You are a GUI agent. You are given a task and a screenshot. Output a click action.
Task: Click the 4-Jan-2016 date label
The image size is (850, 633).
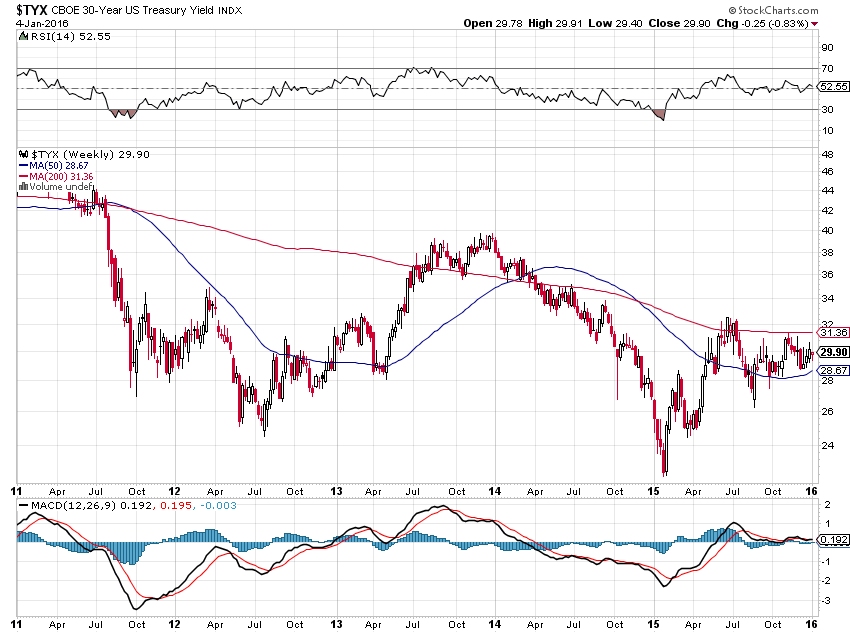[35, 23]
